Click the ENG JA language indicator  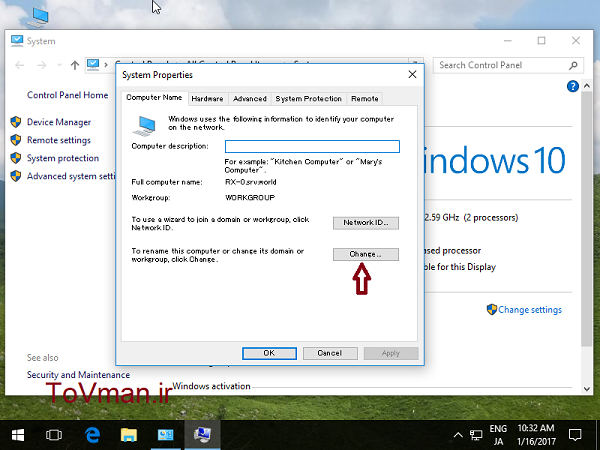coord(498,435)
